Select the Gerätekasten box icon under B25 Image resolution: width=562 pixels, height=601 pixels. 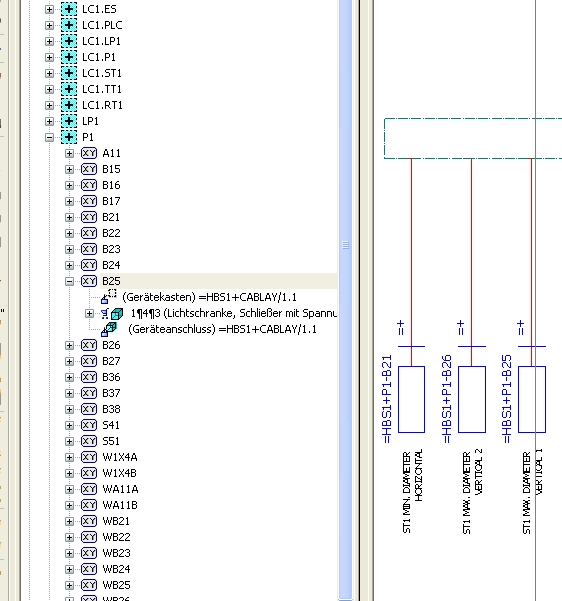pyautogui.click(x=109, y=296)
